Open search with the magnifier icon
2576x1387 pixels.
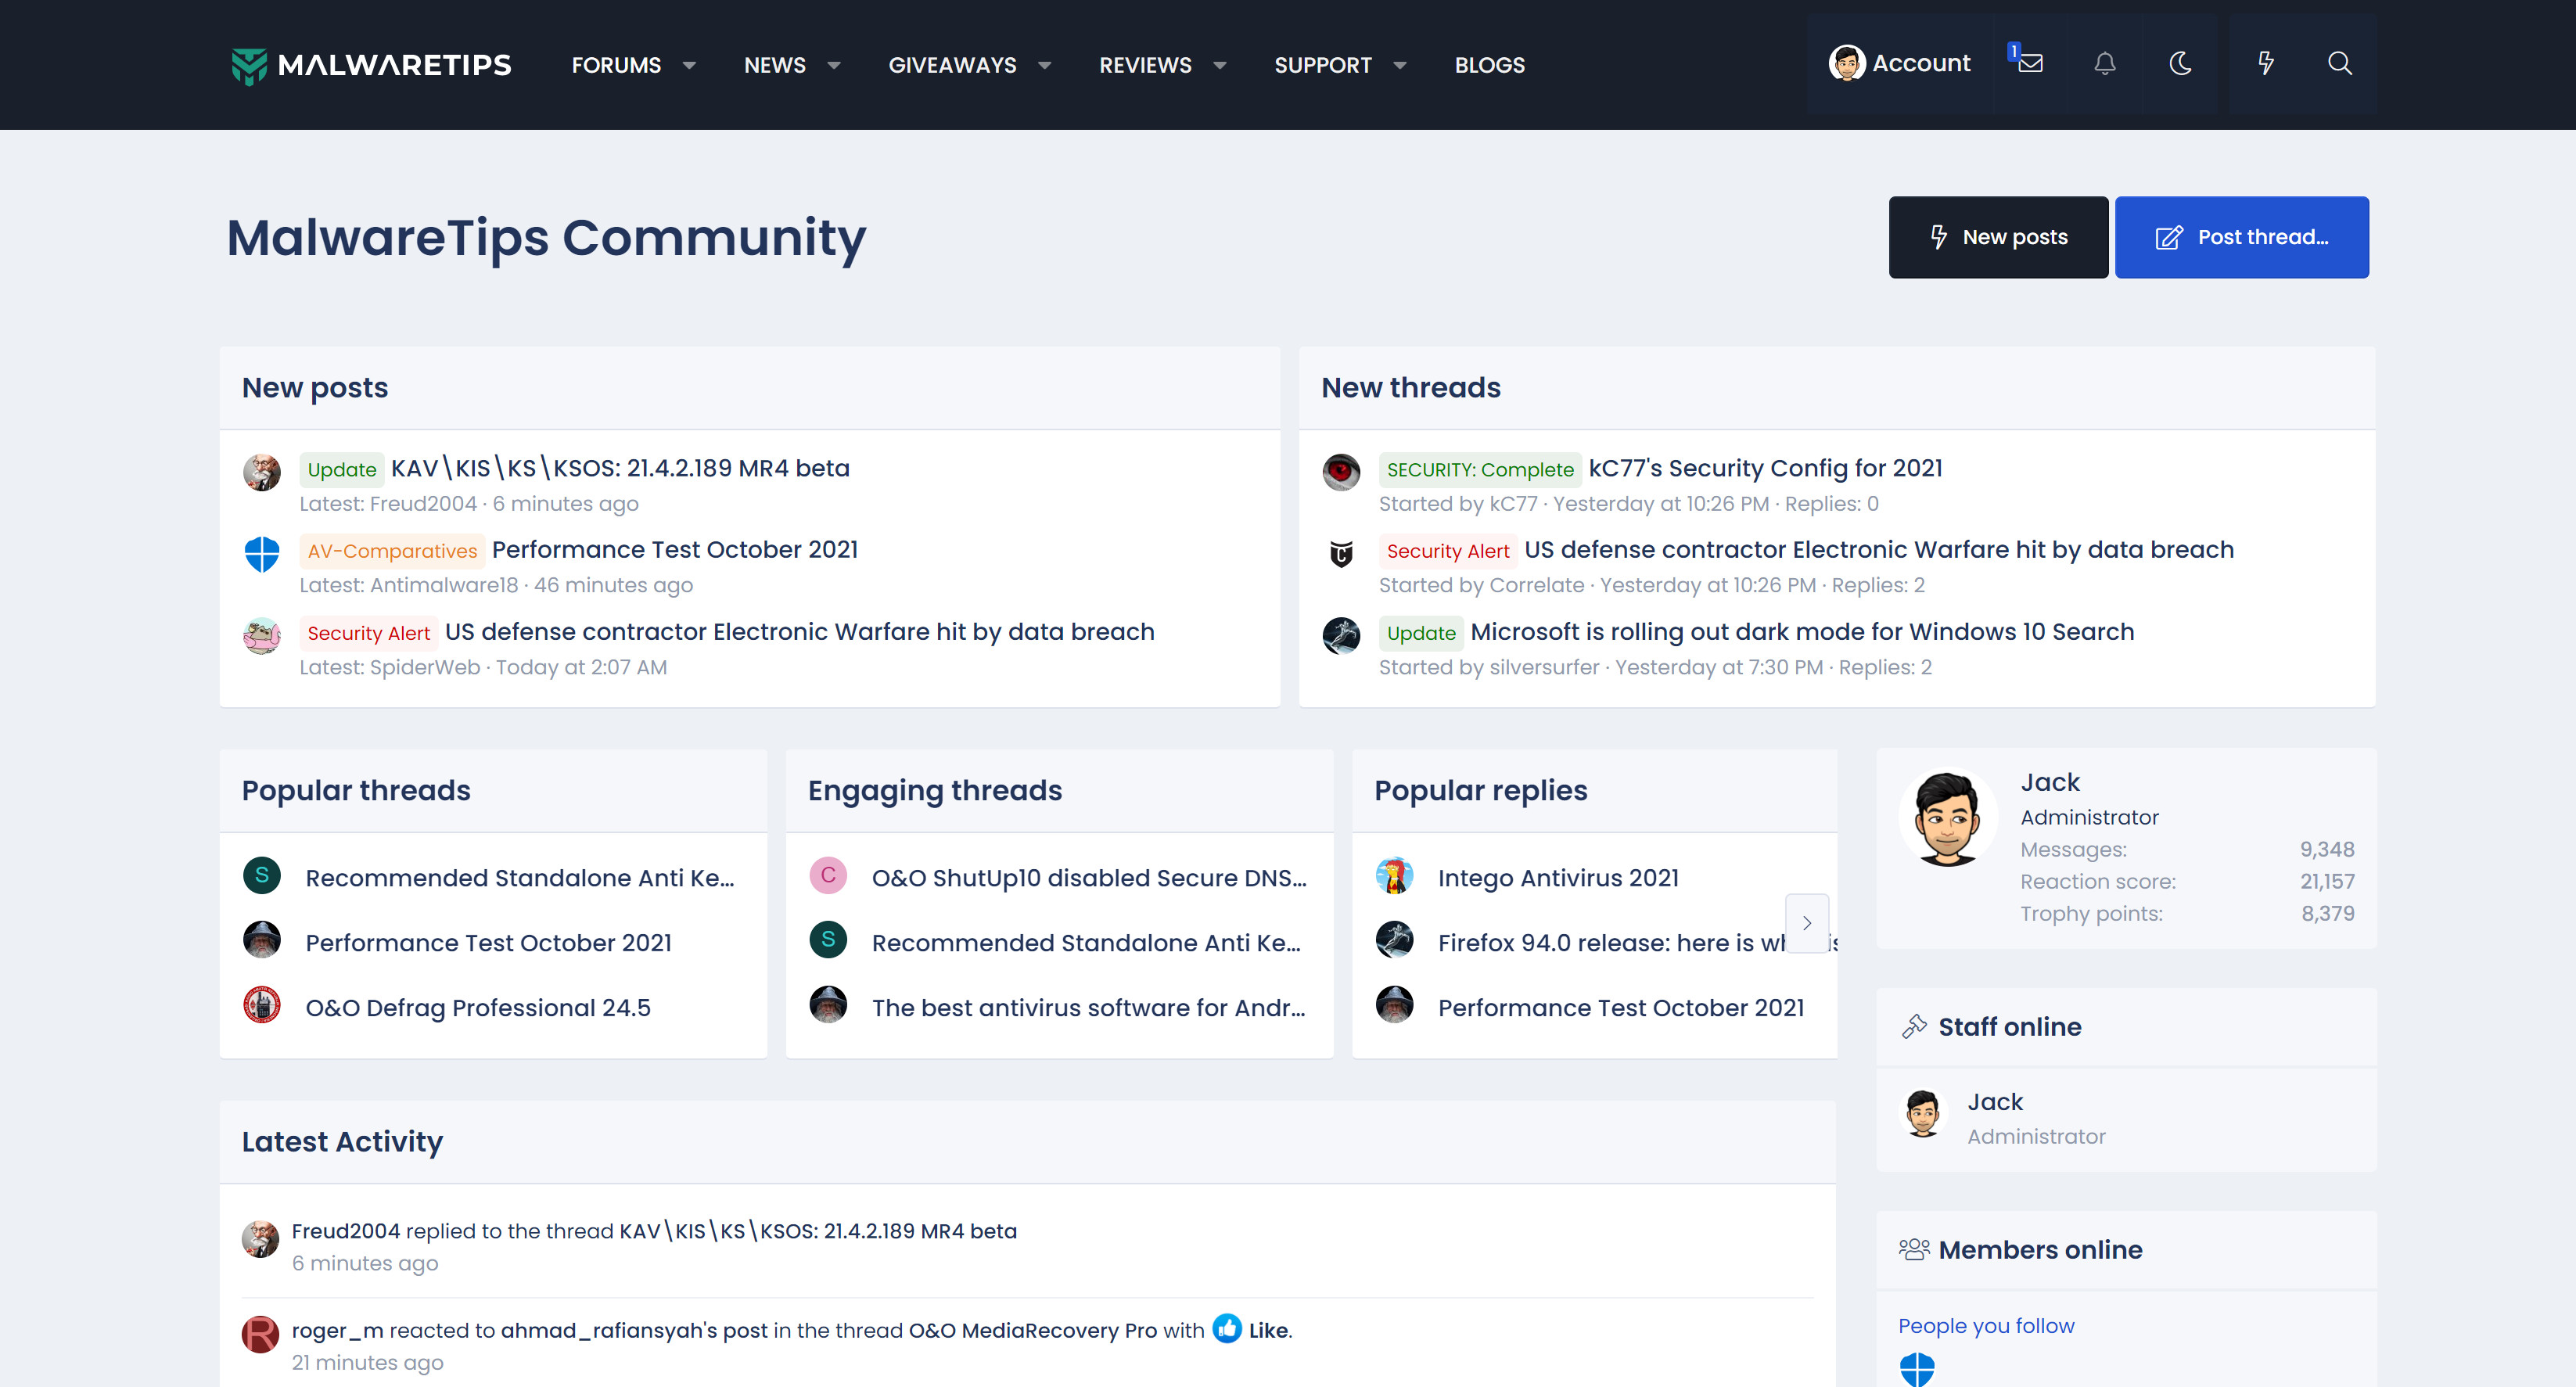(x=2339, y=64)
